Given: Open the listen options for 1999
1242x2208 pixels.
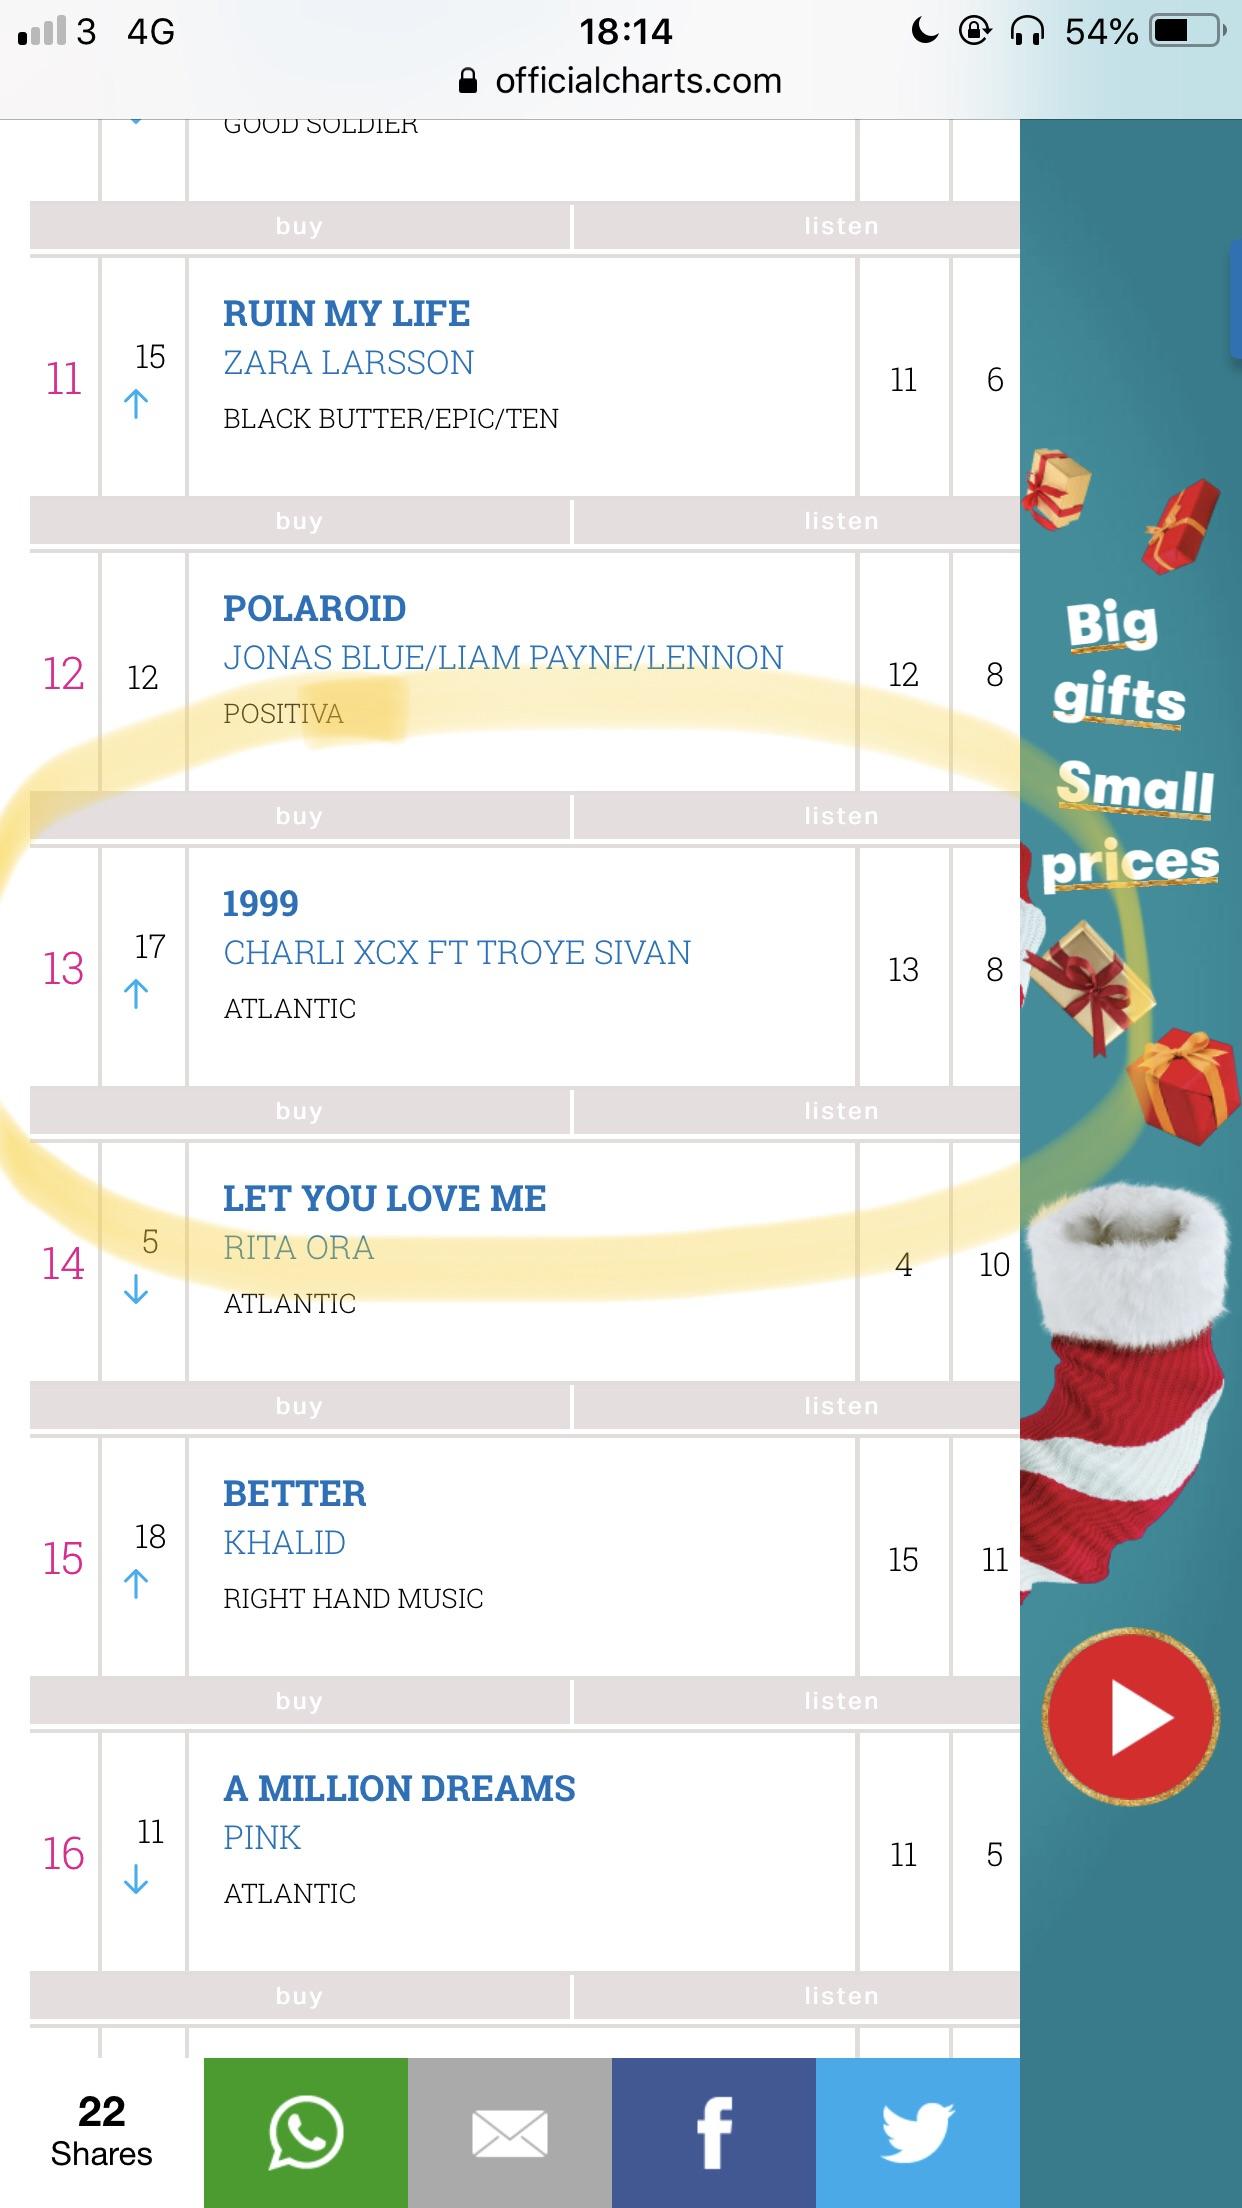Looking at the screenshot, I should tap(840, 1110).
